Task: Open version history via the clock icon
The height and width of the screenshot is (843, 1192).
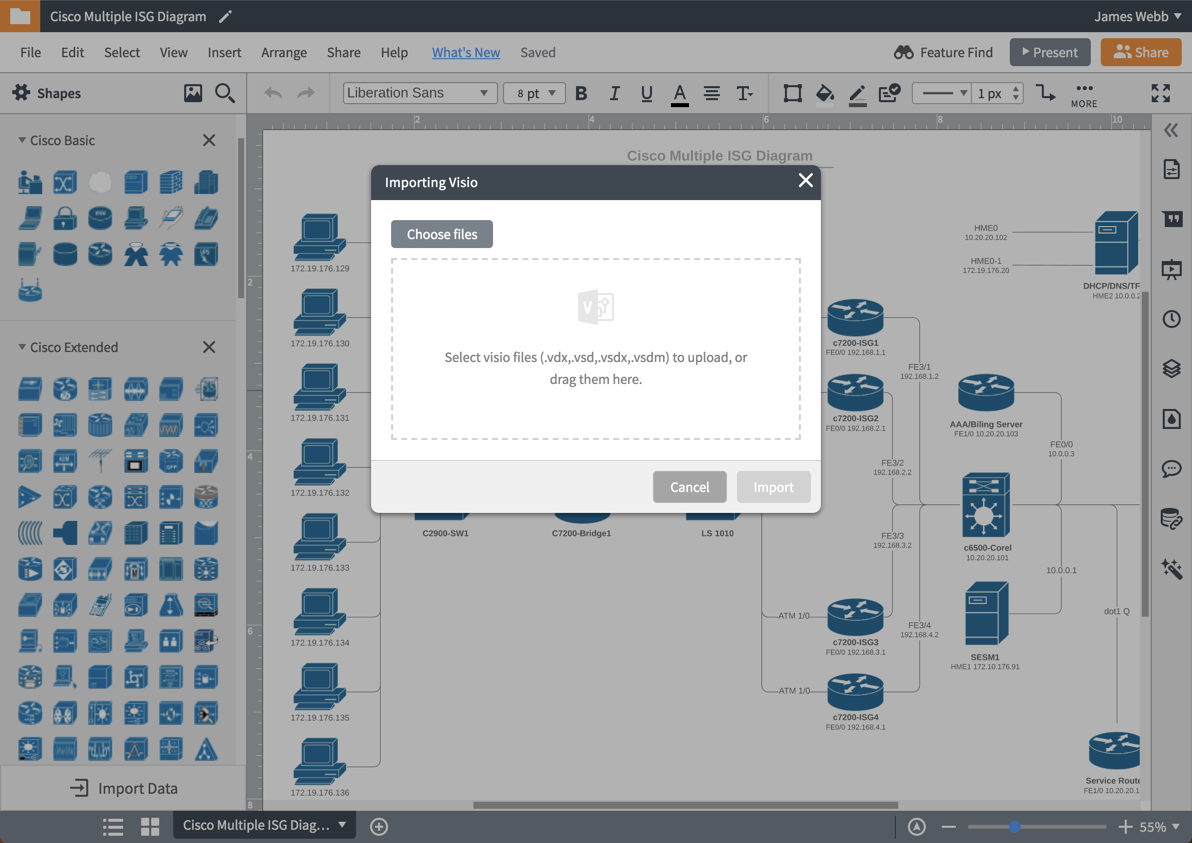Action: (x=1172, y=319)
